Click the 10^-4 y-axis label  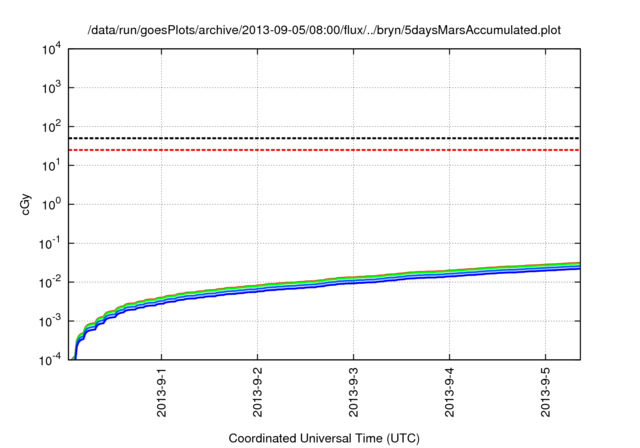(50, 359)
